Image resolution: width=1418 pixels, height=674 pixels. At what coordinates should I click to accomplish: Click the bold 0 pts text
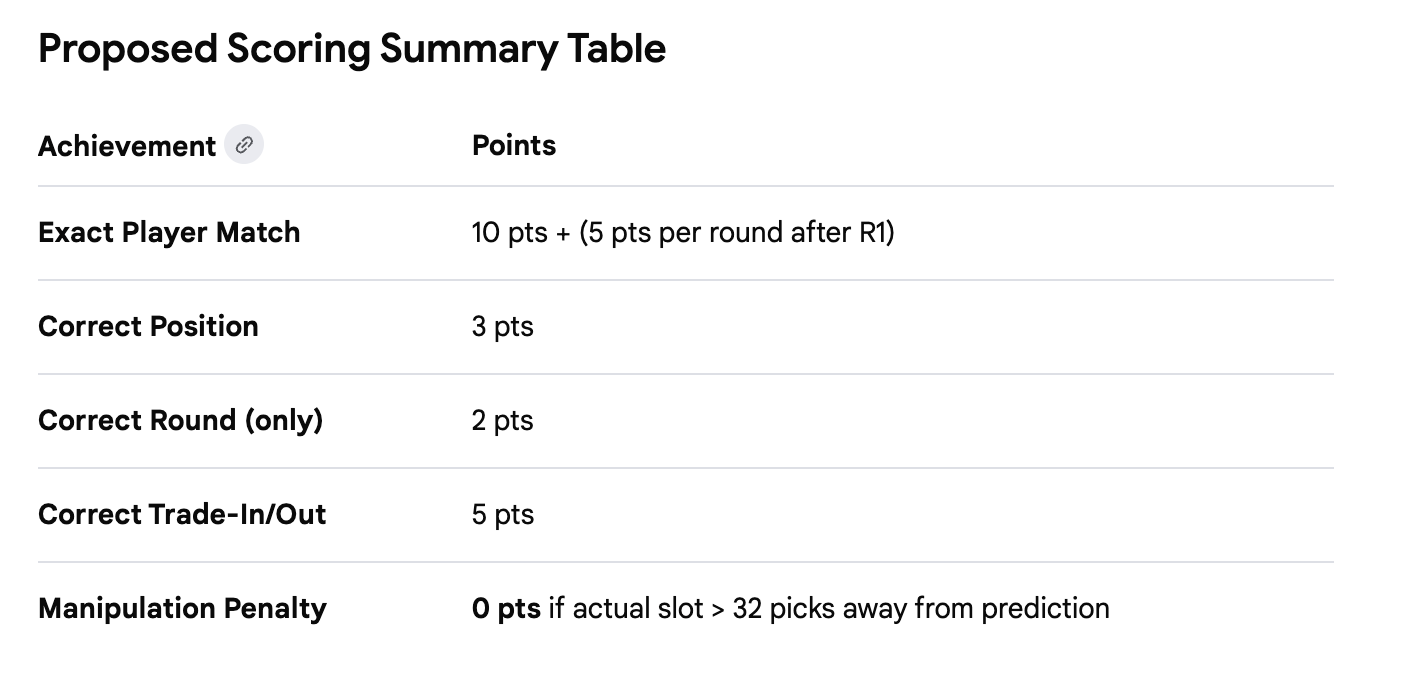point(506,608)
